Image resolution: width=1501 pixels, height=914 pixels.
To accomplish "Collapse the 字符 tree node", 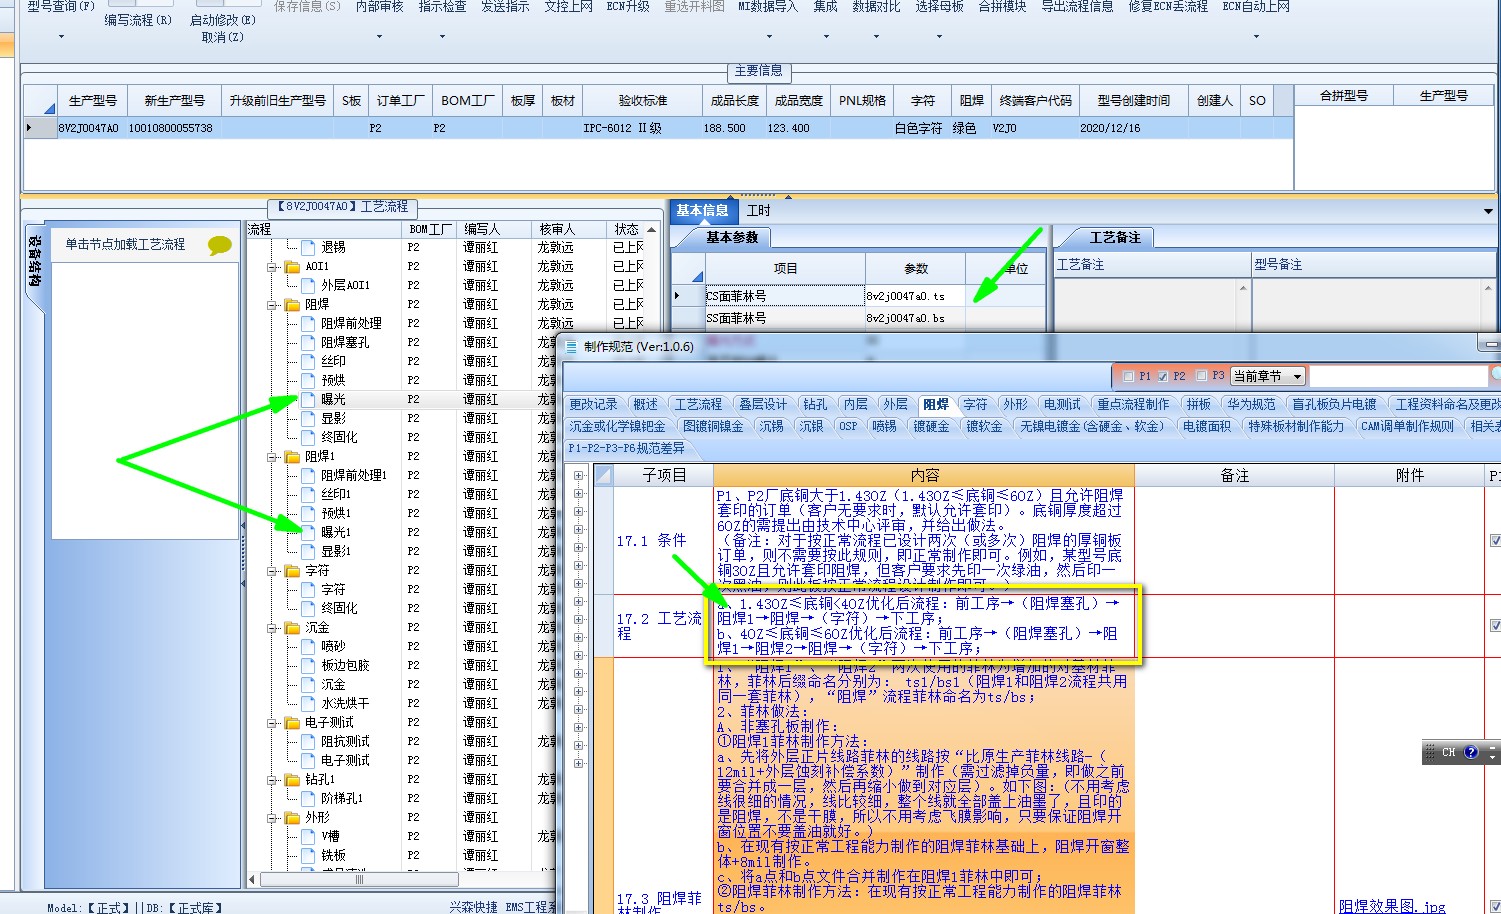I will [x=272, y=571].
